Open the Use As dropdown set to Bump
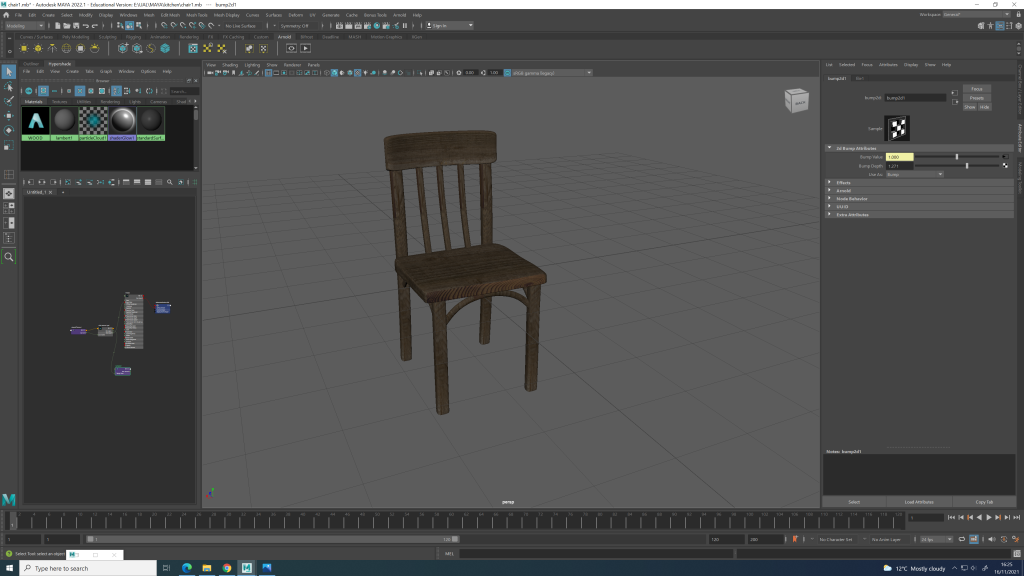 point(914,174)
